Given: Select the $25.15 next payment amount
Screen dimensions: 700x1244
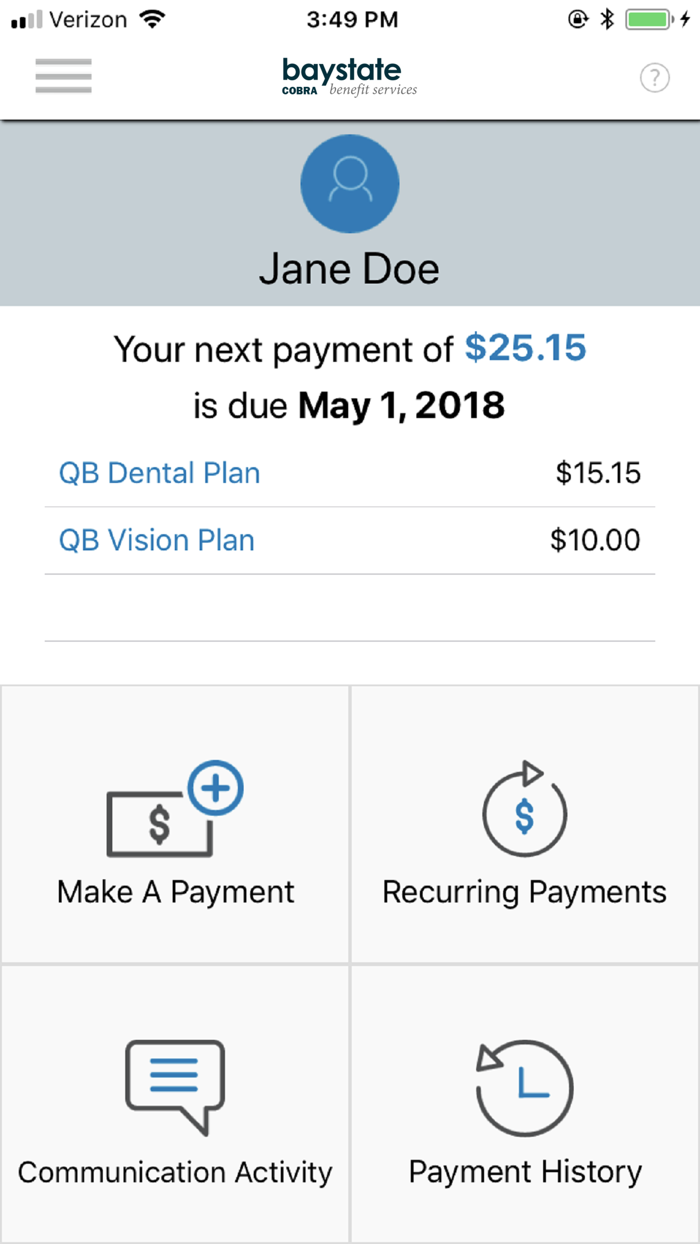Looking at the screenshot, I should coord(527,349).
